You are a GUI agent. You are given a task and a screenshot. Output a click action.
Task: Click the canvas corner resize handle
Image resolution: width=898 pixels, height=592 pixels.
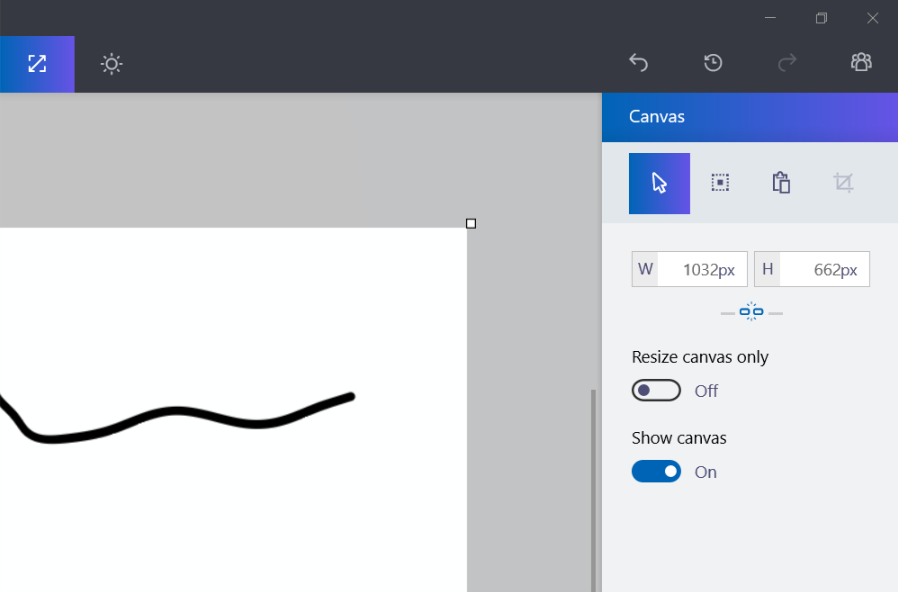click(471, 224)
